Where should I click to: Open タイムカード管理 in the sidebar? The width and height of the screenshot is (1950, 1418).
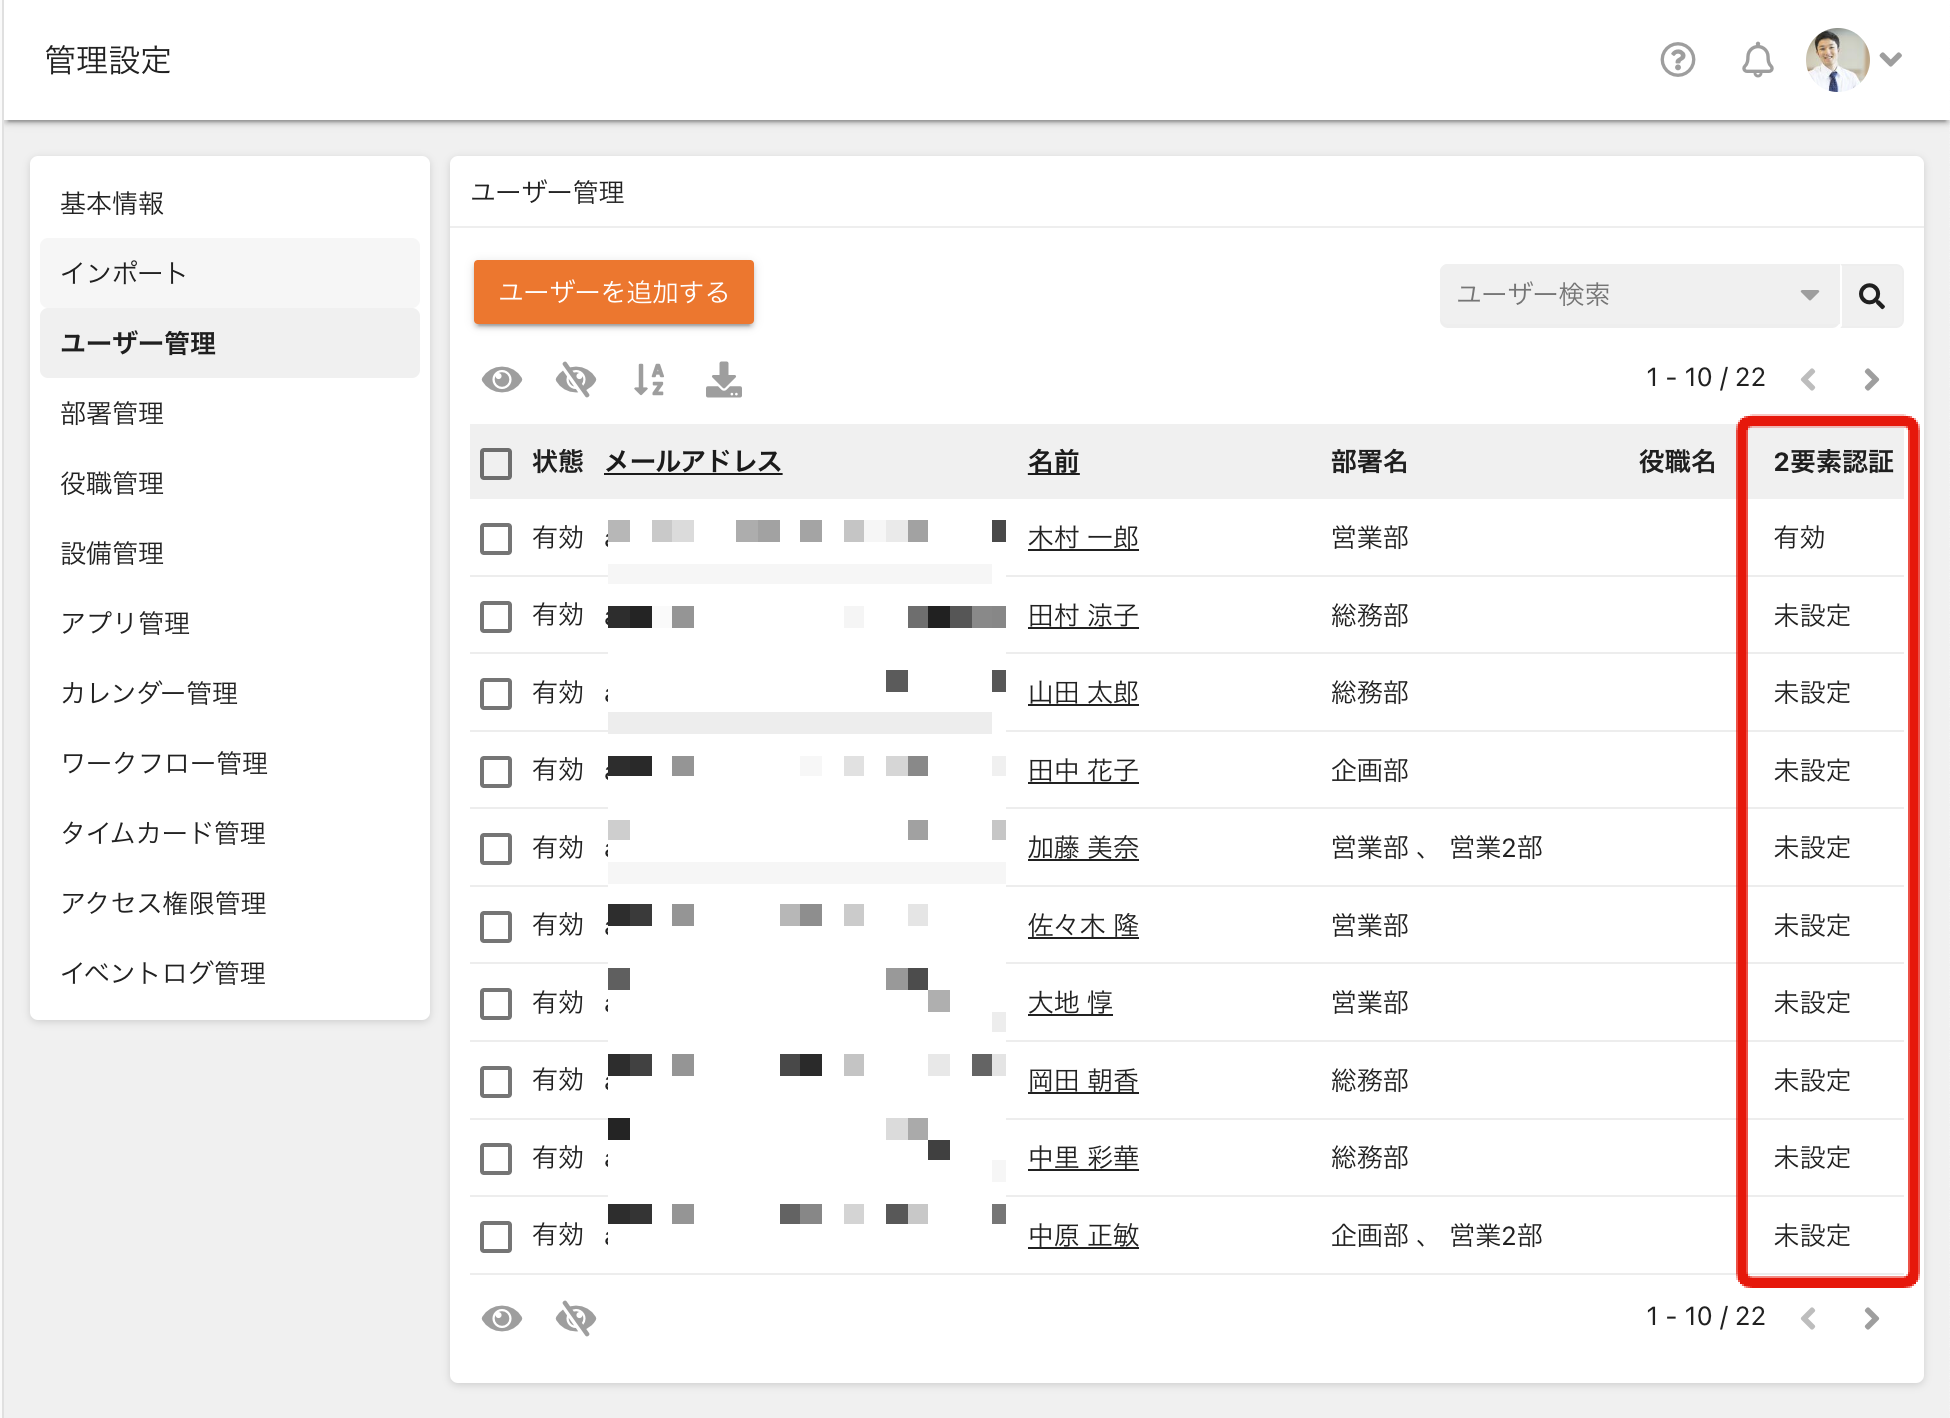[x=230, y=833]
